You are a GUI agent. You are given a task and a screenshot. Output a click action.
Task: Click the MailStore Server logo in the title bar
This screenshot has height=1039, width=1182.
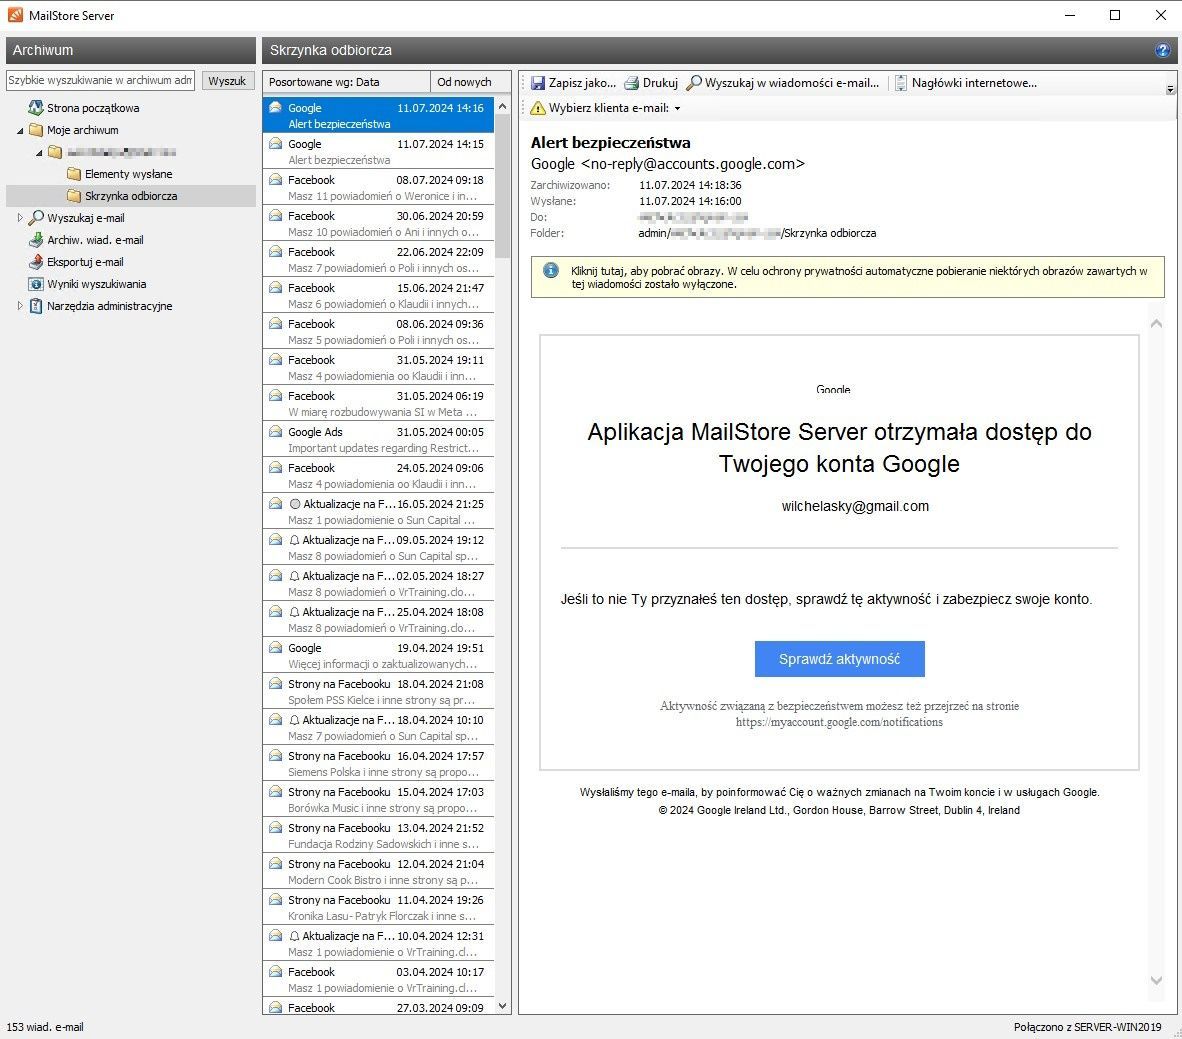pyautogui.click(x=15, y=15)
